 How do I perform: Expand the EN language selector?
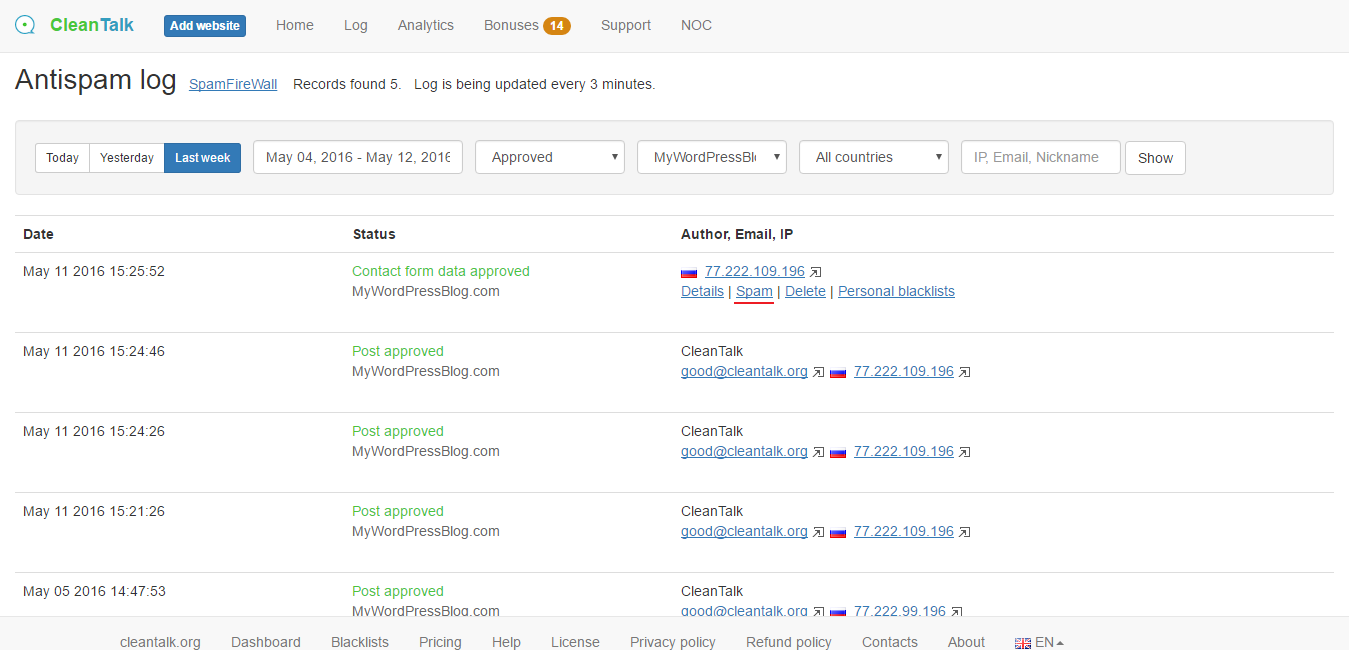point(1048,642)
